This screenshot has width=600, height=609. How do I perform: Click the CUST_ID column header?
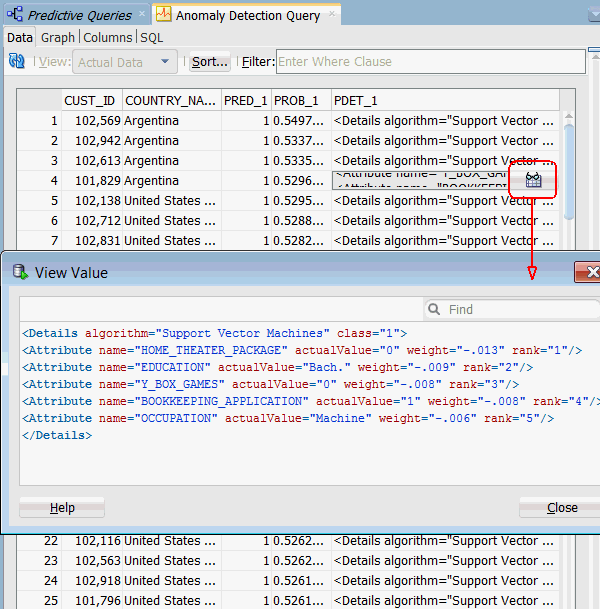[x=92, y=101]
